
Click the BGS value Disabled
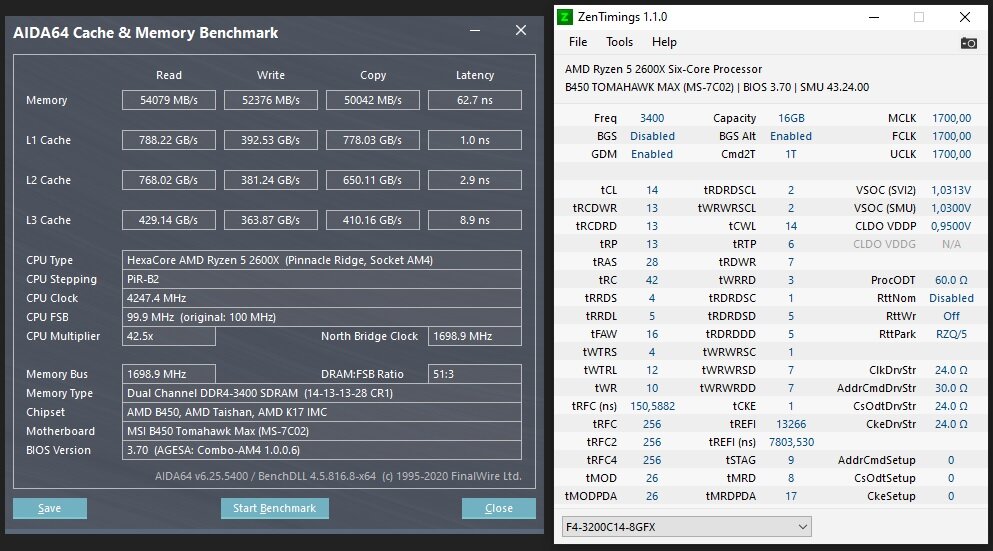[652, 136]
